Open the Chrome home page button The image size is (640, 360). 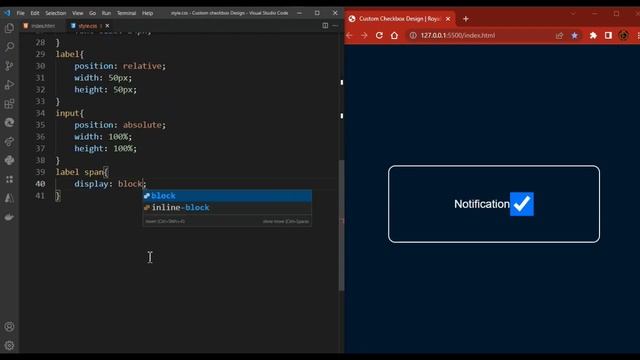(x=394, y=36)
